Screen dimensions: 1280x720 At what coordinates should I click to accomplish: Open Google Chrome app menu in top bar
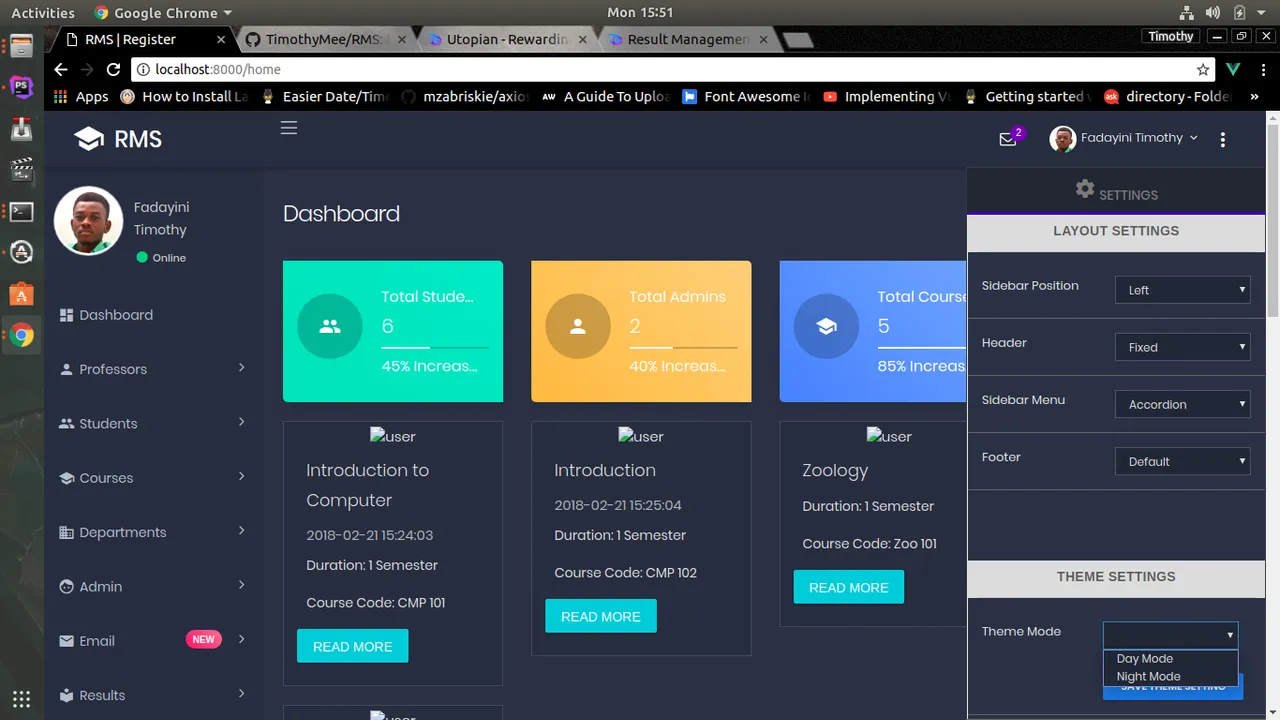(x=163, y=13)
